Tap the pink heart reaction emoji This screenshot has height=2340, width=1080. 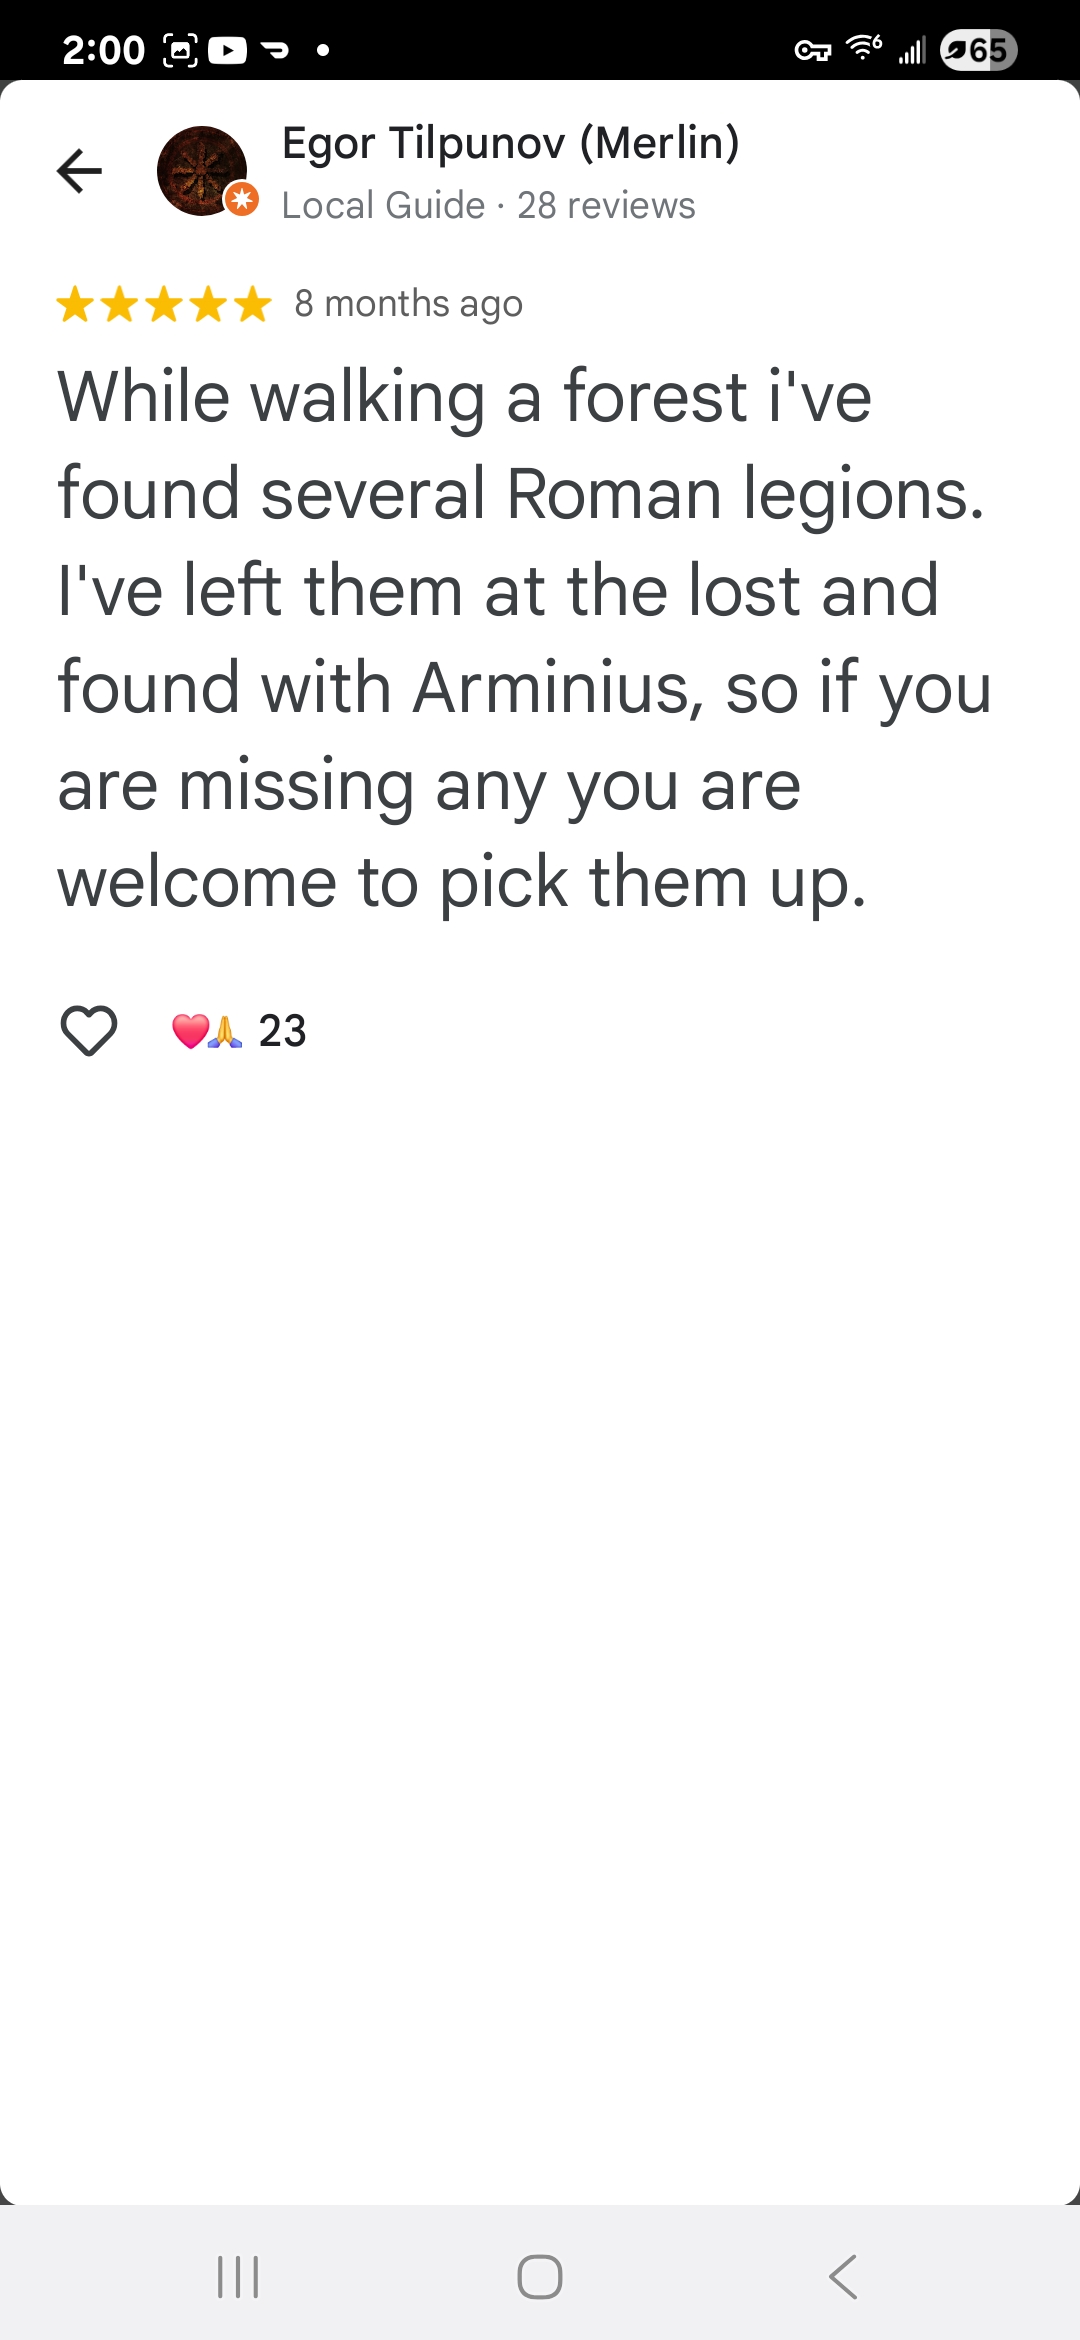tap(190, 1031)
